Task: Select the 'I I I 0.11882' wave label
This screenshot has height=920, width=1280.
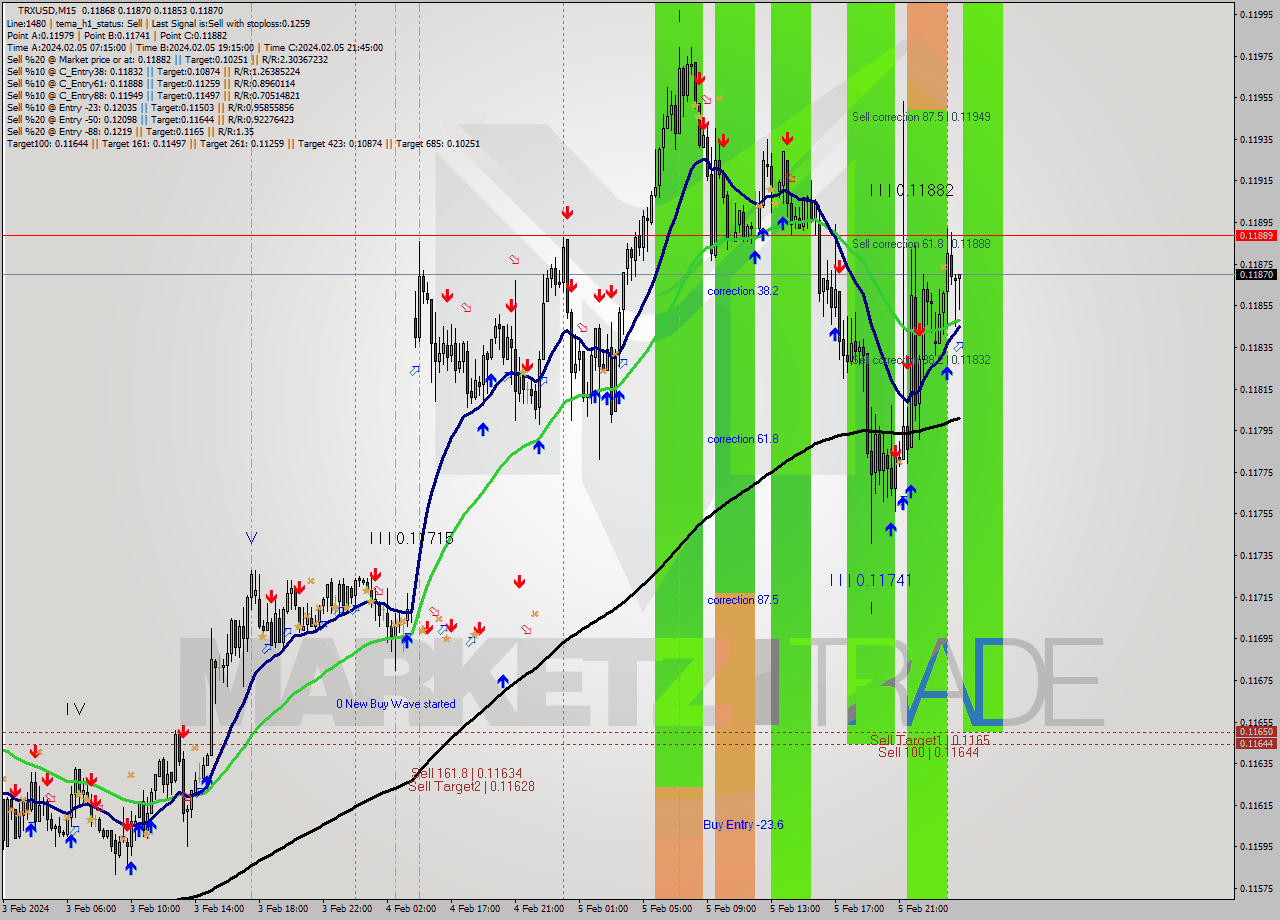Action: click(x=911, y=190)
